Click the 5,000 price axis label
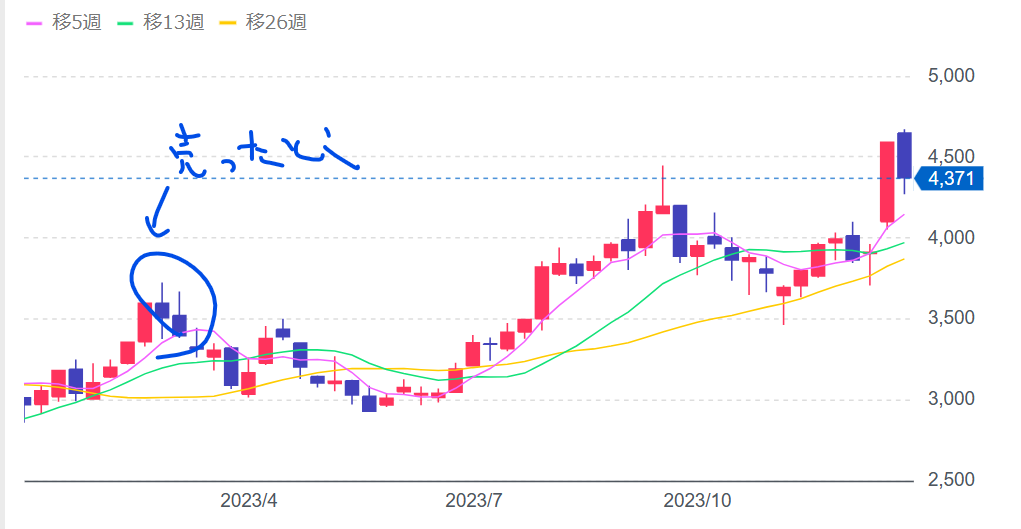 951,76
